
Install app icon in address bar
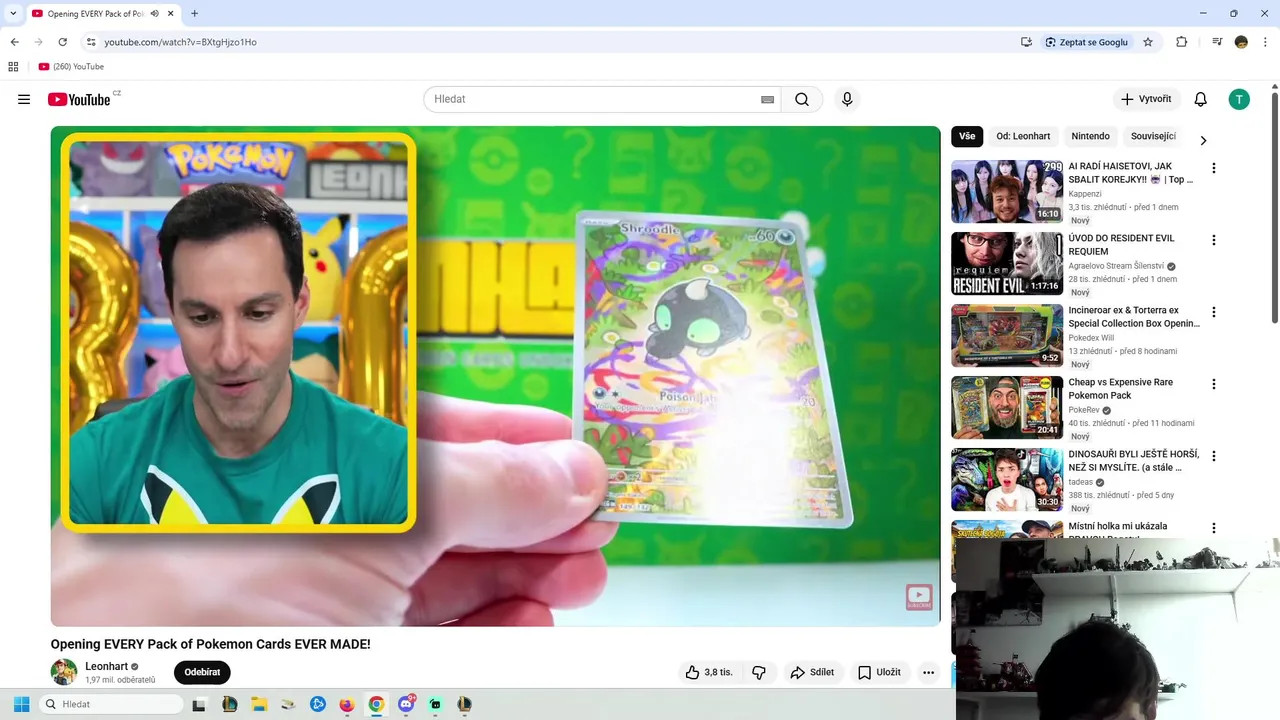coord(1026,42)
